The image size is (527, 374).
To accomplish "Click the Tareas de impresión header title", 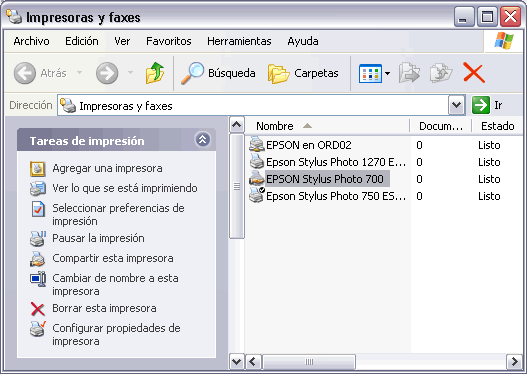I will [87, 141].
